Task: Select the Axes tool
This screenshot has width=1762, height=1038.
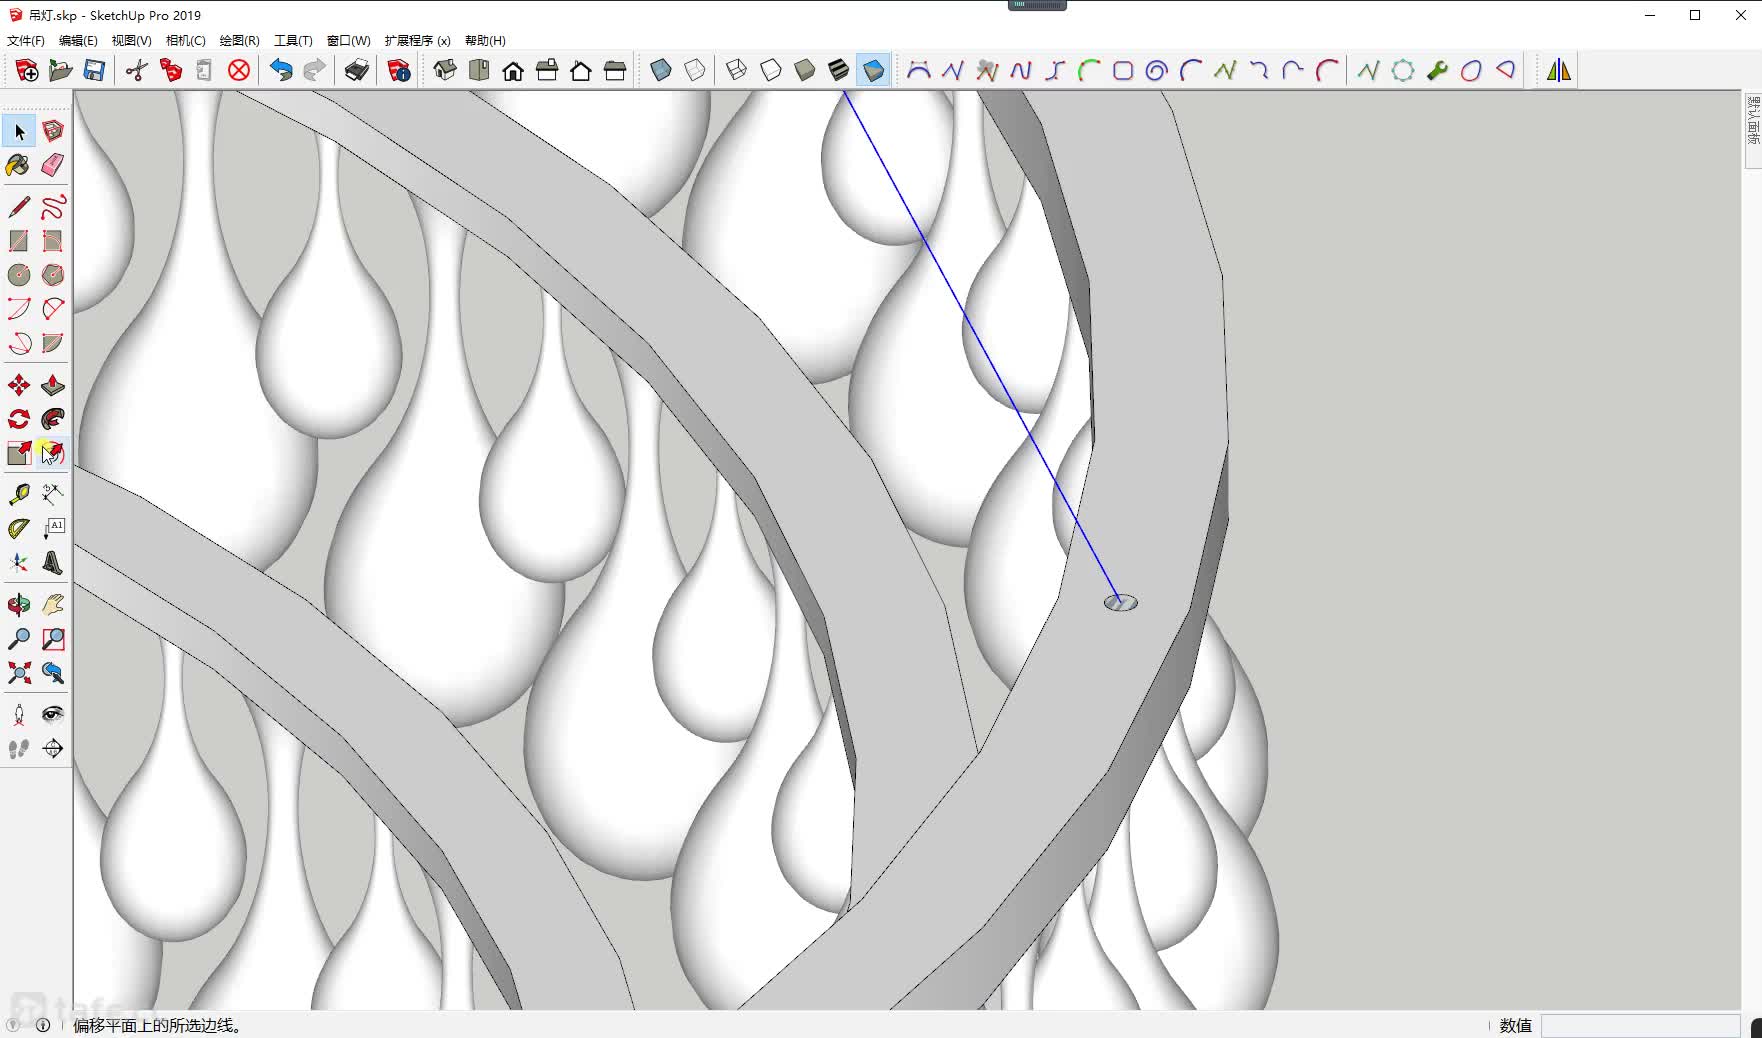Action: tap(19, 563)
